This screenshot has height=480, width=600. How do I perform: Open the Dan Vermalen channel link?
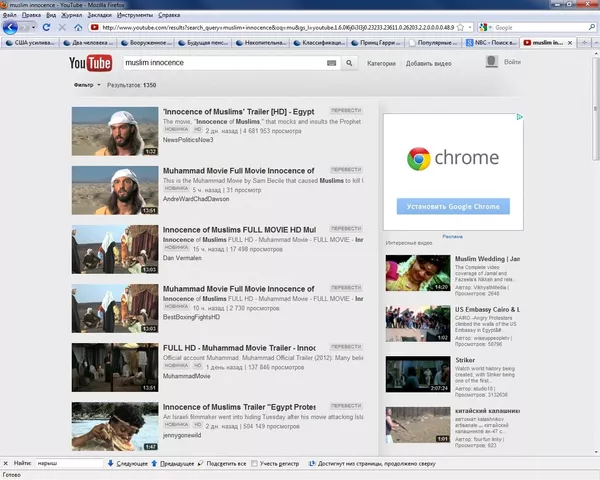click(182, 258)
